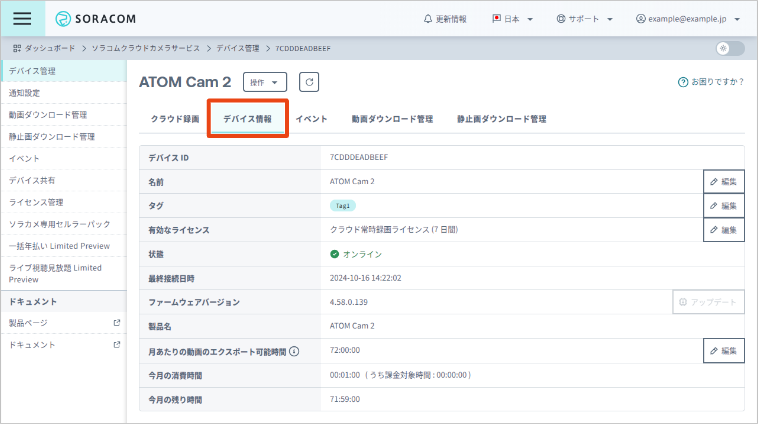
Task: Open ライセンス管理 in the sidebar
Action: click(x=63, y=202)
